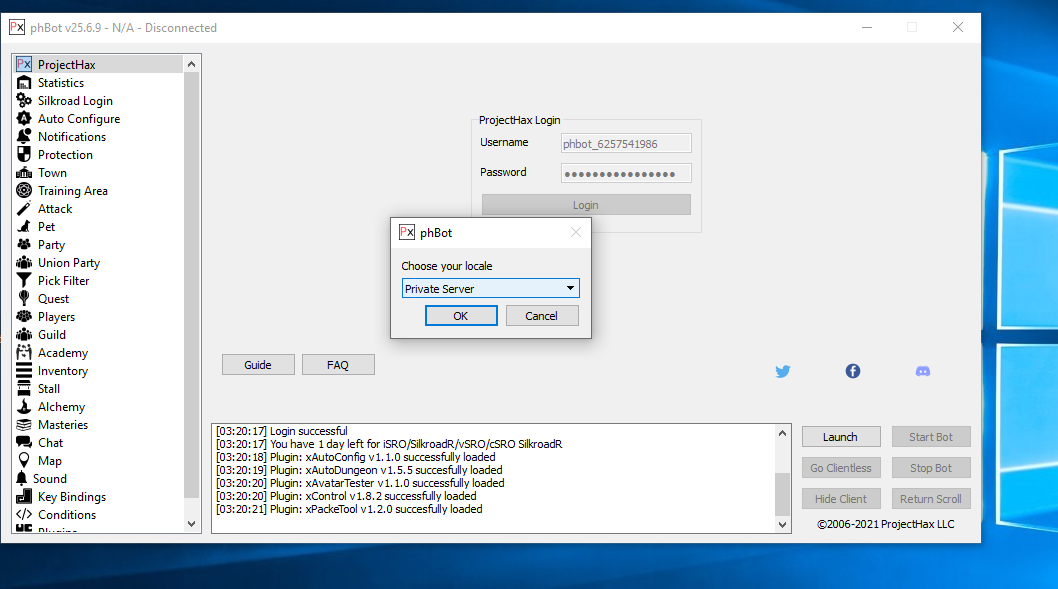Click the Twitter bird icon
1058x589 pixels.
783,371
